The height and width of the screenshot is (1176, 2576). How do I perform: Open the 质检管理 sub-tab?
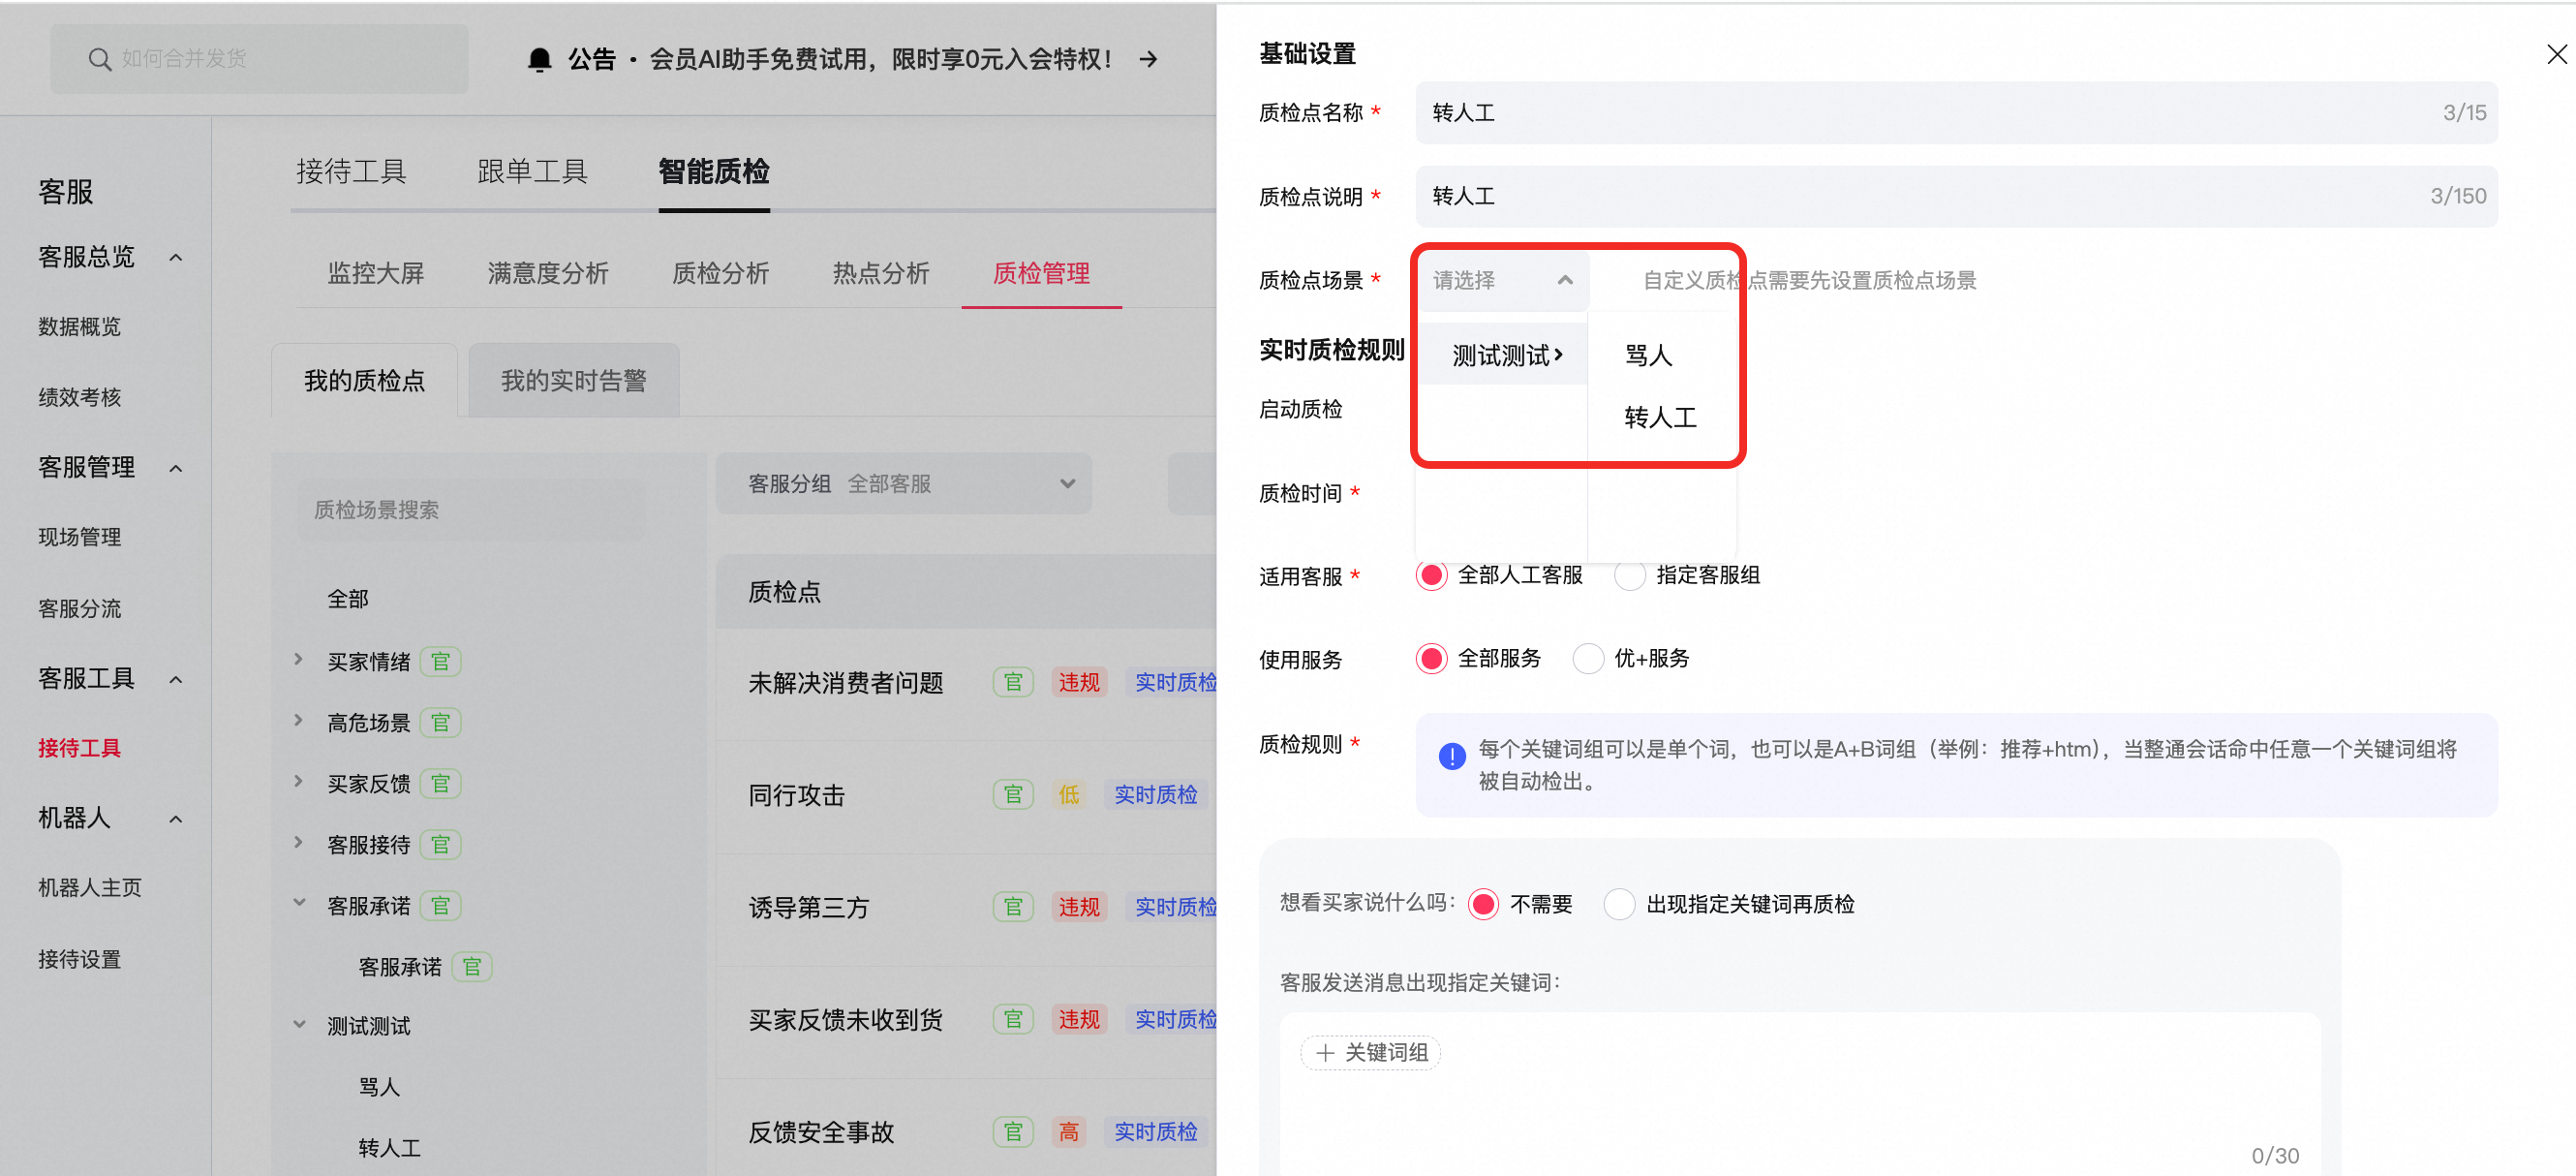(1041, 273)
